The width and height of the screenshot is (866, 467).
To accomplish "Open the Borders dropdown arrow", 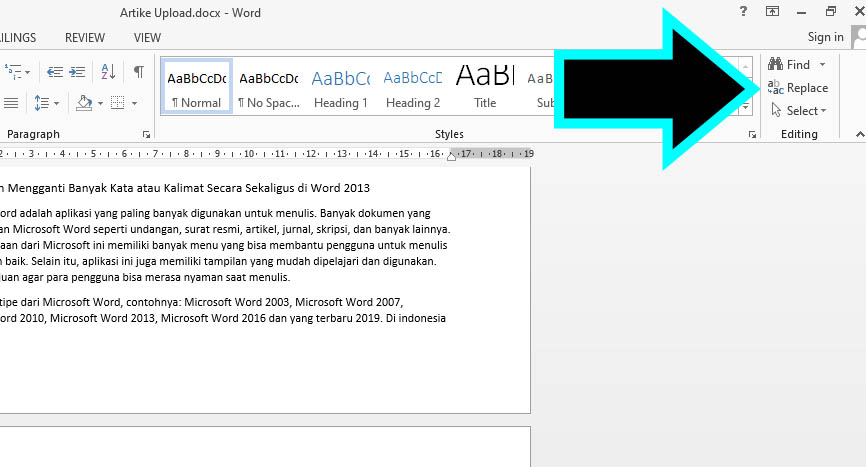I will click(x=134, y=103).
